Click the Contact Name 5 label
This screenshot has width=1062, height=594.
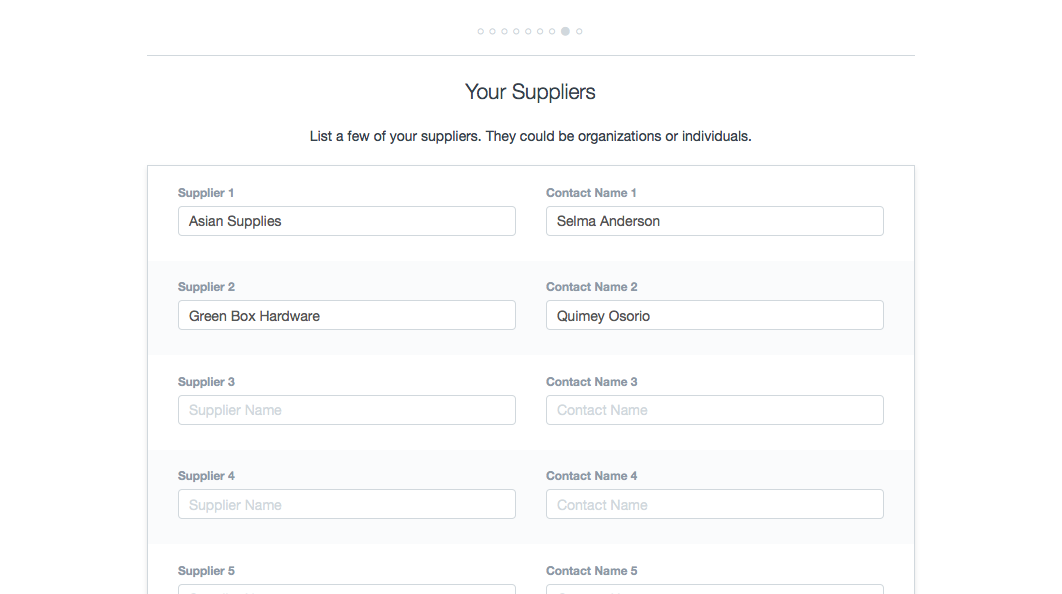pyautogui.click(x=591, y=571)
